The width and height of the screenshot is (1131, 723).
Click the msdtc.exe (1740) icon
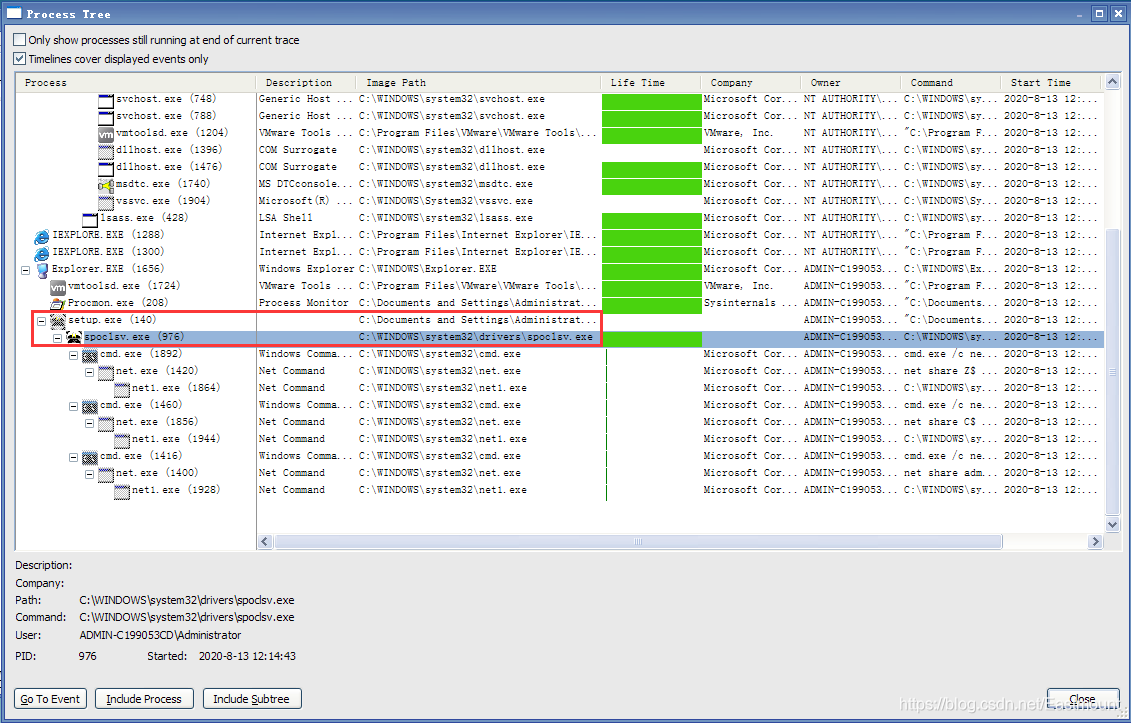tap(106, 185)
